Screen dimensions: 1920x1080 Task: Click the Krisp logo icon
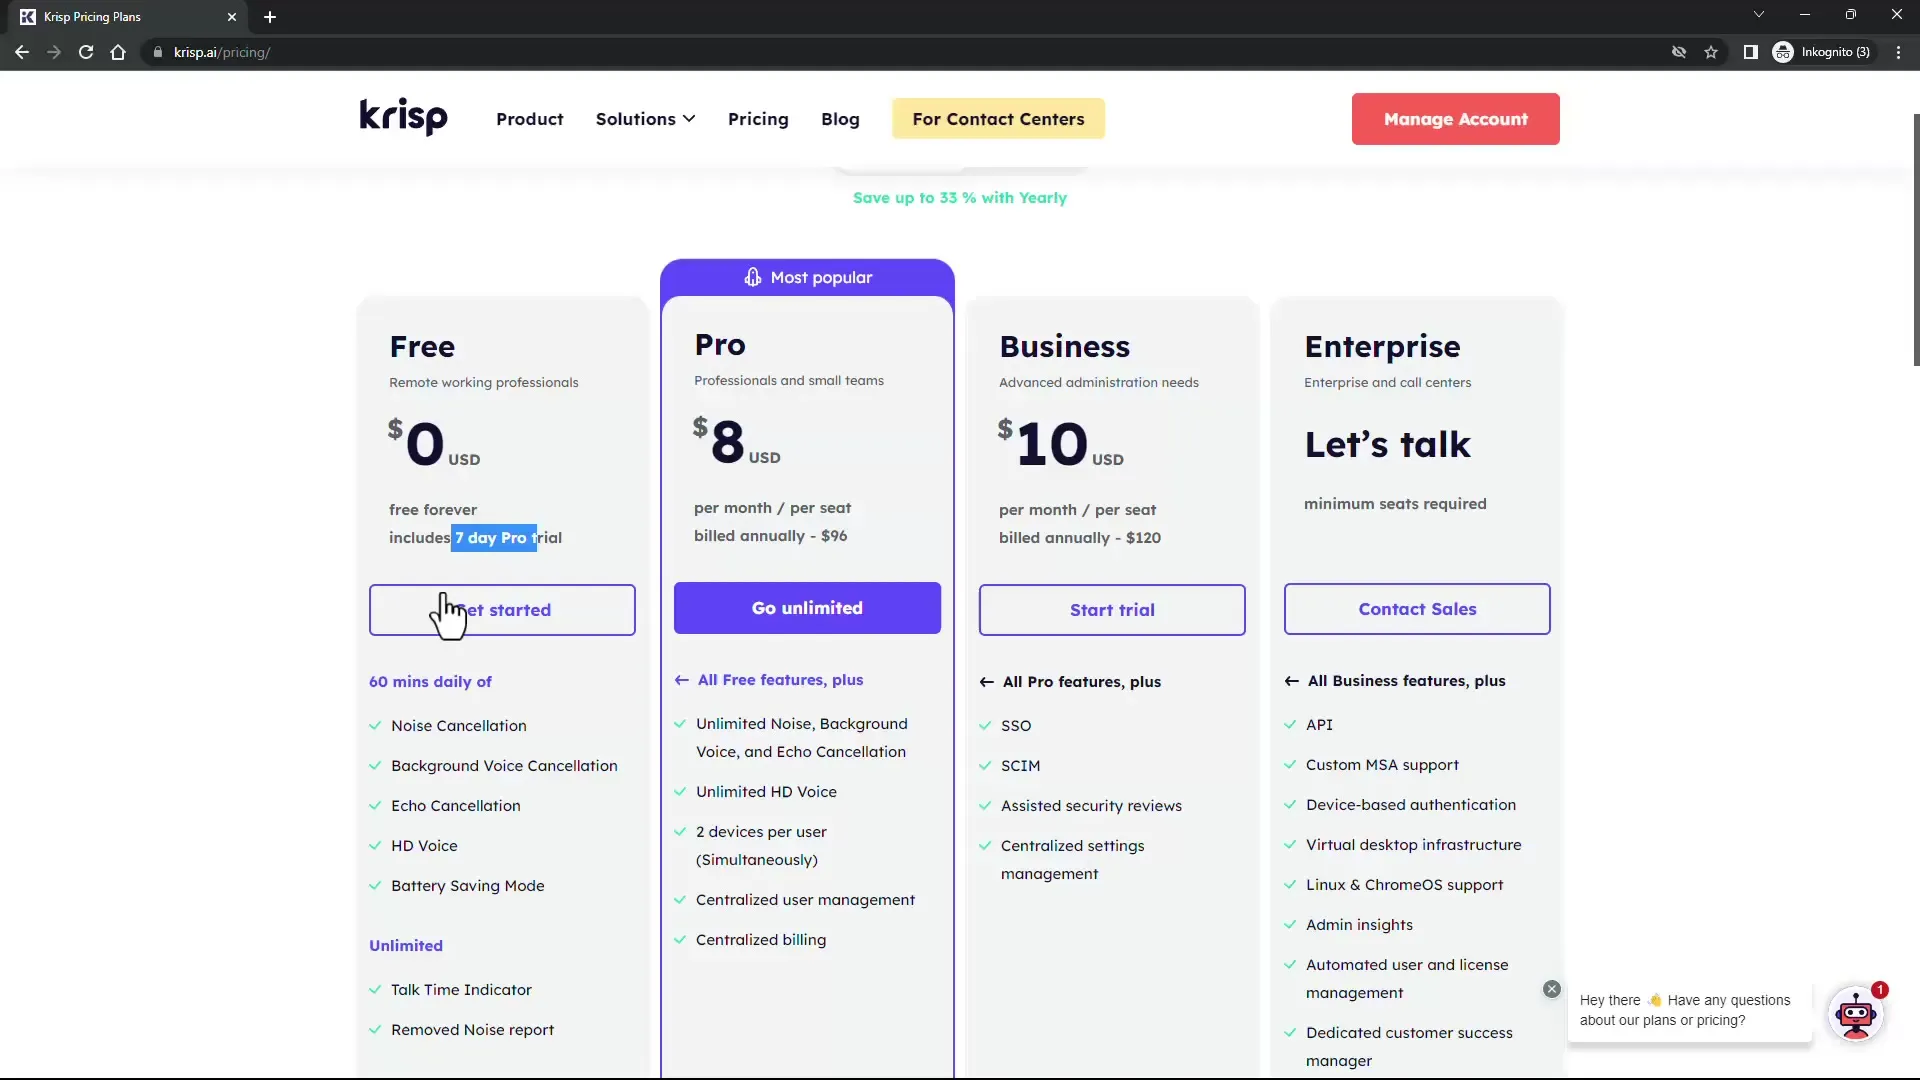[x=402, y=117]
